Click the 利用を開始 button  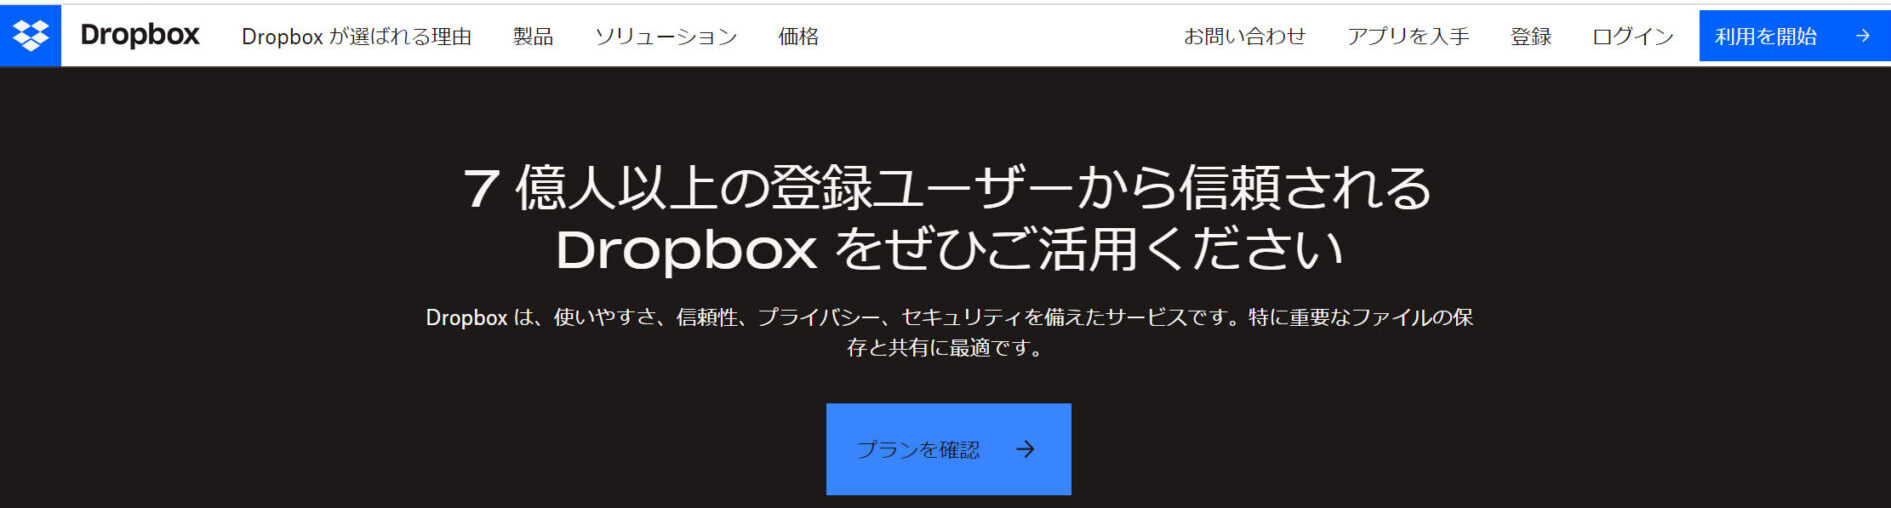(1794, 36)
